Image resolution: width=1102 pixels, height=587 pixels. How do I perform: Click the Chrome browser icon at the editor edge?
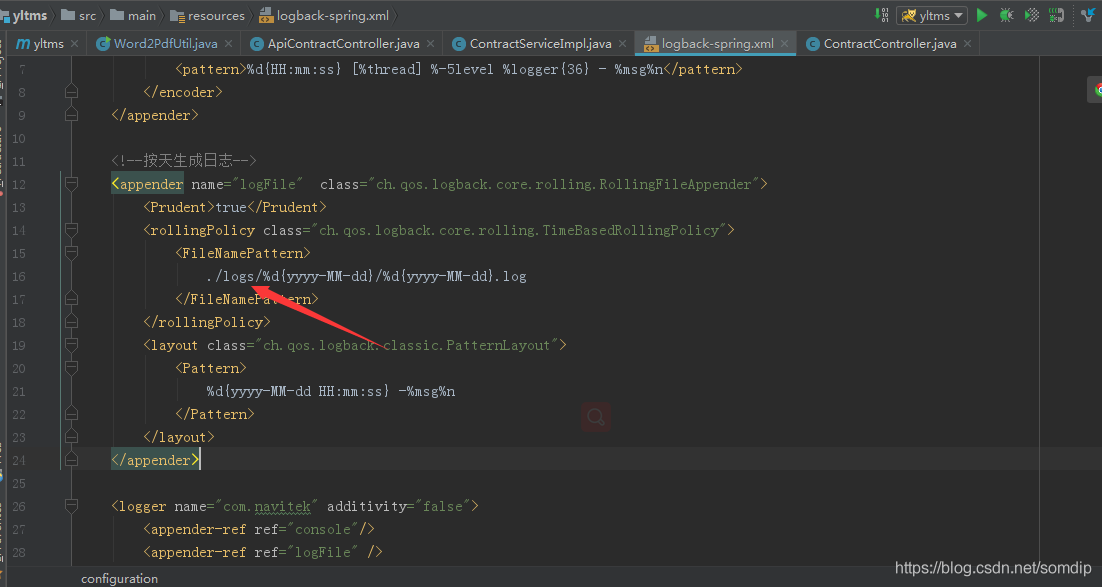coord(1098,90)
